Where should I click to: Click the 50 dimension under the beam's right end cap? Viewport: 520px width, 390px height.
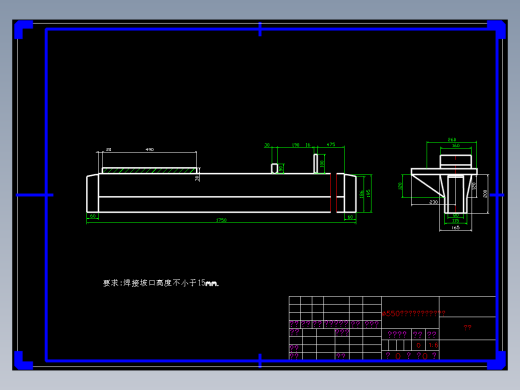coord(350,217)
